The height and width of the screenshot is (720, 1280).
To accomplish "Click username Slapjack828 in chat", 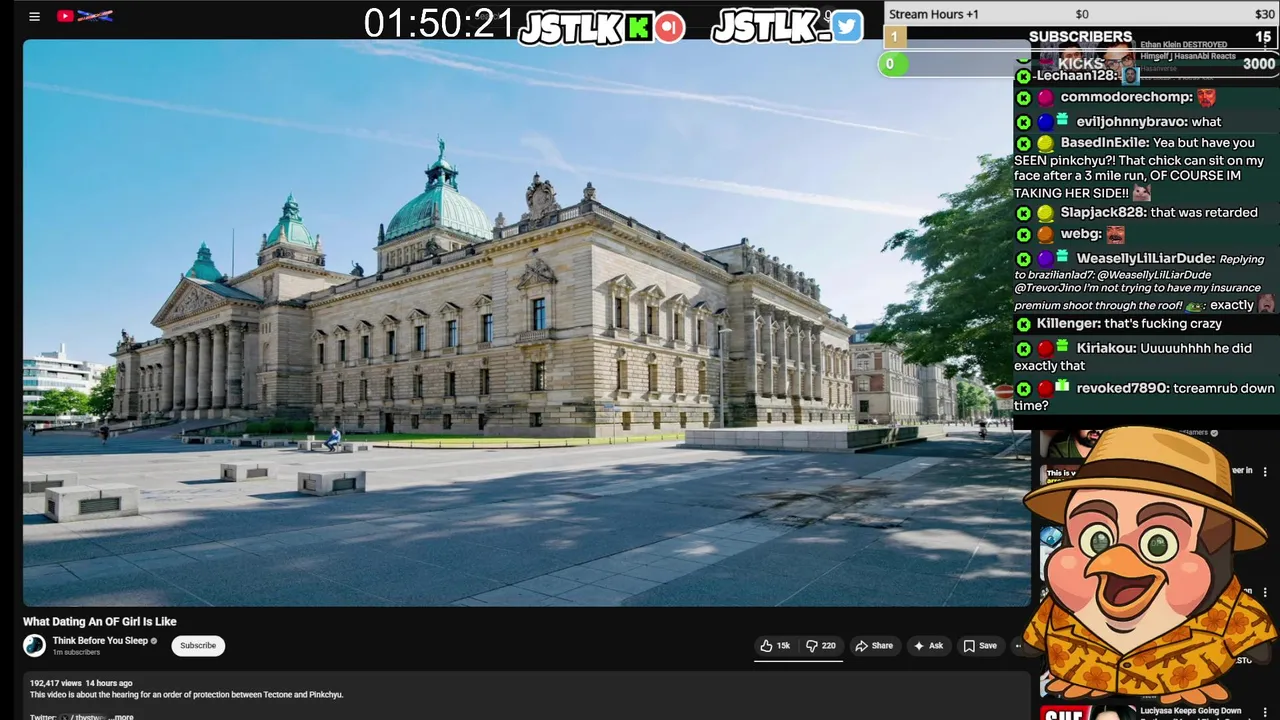I will tap(1103, 213).
